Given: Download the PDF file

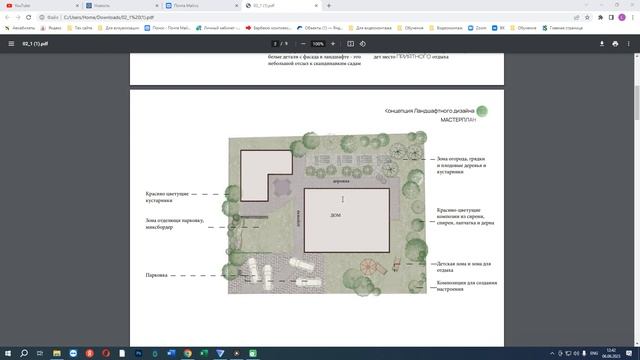Looking at the screenshot, I should coord(602,44).
